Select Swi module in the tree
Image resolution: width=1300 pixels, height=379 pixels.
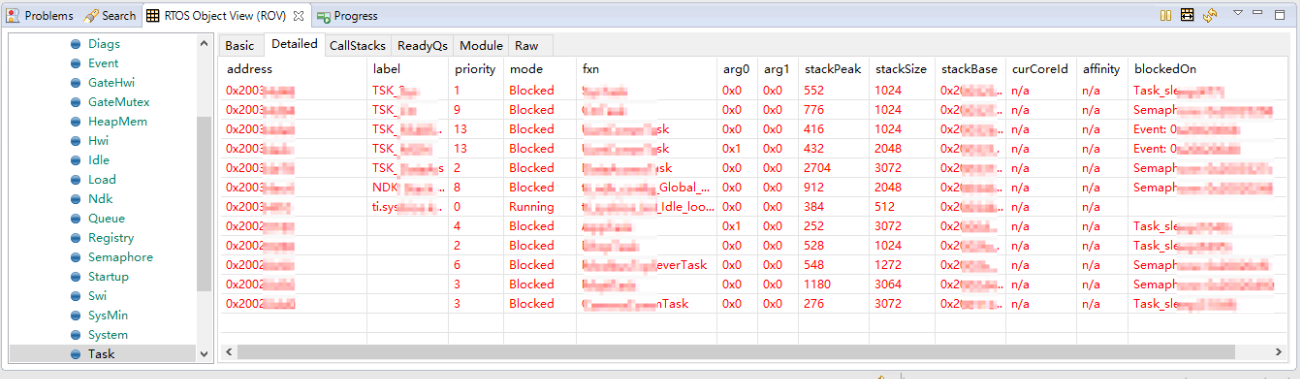pyautogui.click(x=97, y=296)
